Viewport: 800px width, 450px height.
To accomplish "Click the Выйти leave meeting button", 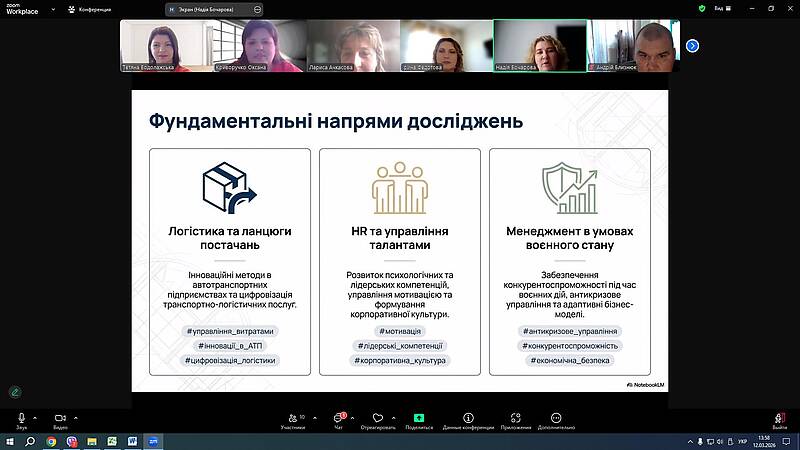I will coord(780,418).
